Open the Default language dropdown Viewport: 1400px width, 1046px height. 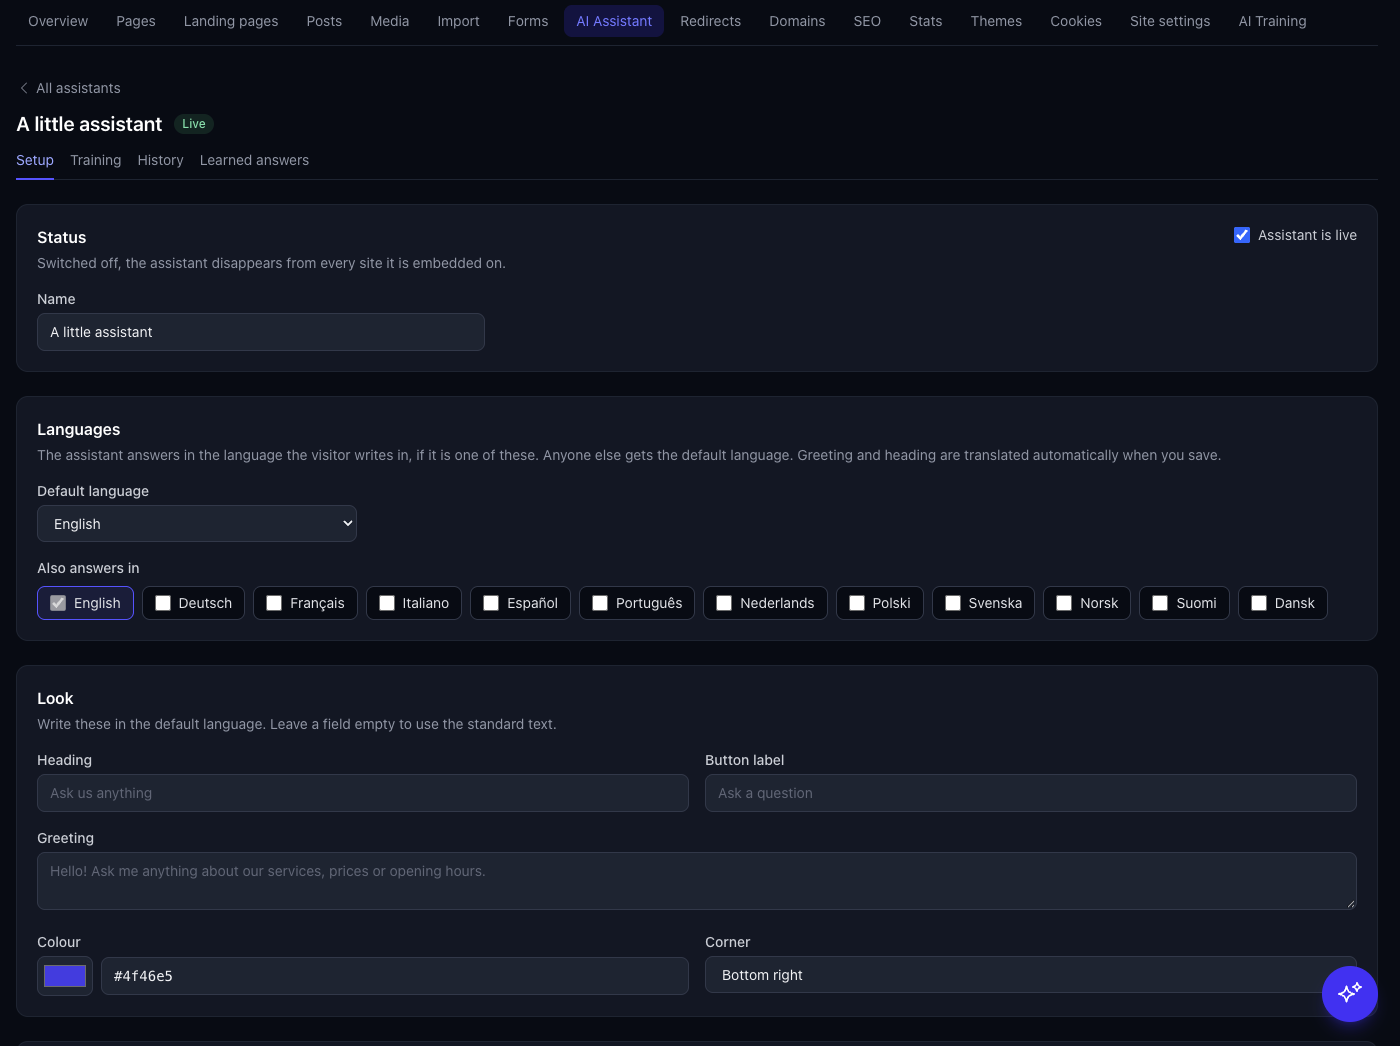197,524
